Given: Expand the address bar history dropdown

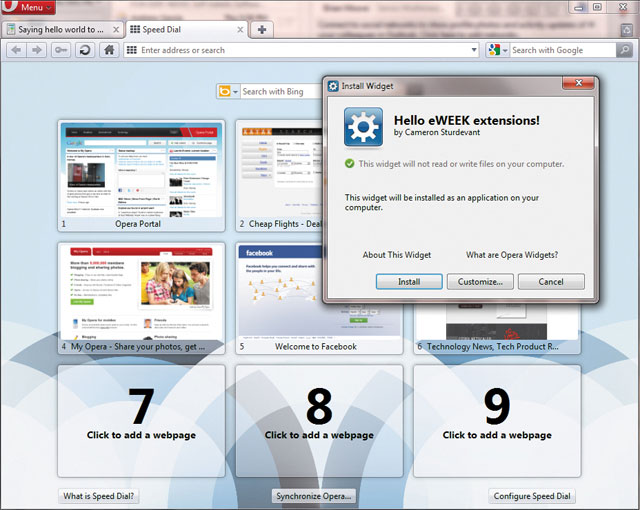Looking at the screenshot, I should pos(474,50).
